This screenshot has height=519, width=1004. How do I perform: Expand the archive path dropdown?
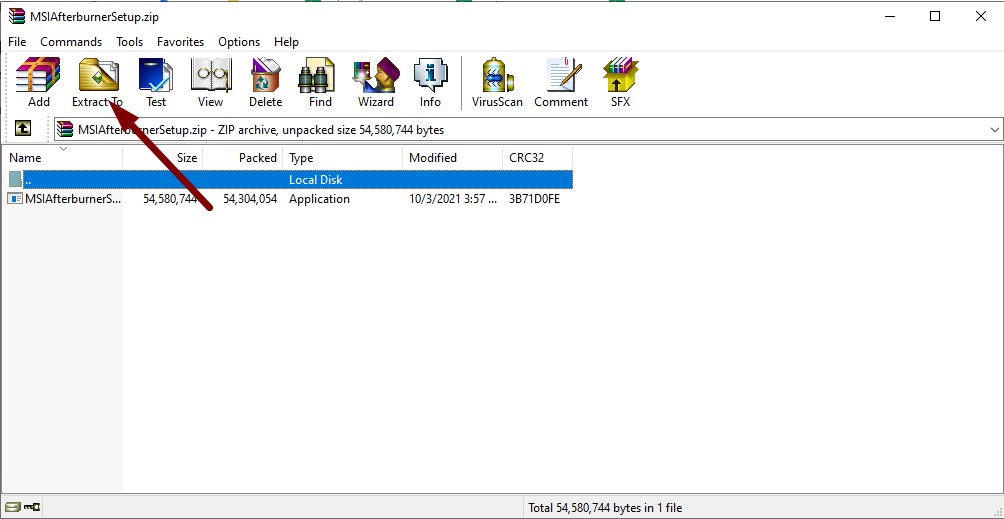(994, 130)
